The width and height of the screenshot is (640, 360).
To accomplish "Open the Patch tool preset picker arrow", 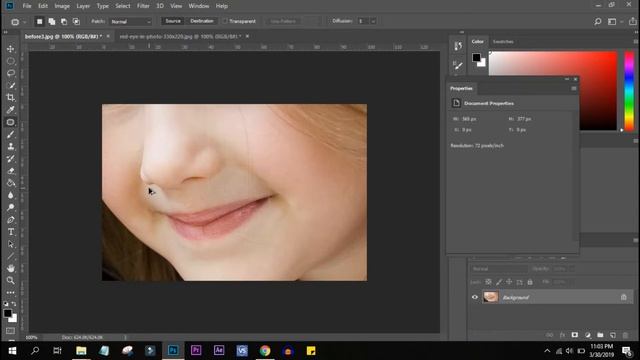I will click(x=24, y=22).
